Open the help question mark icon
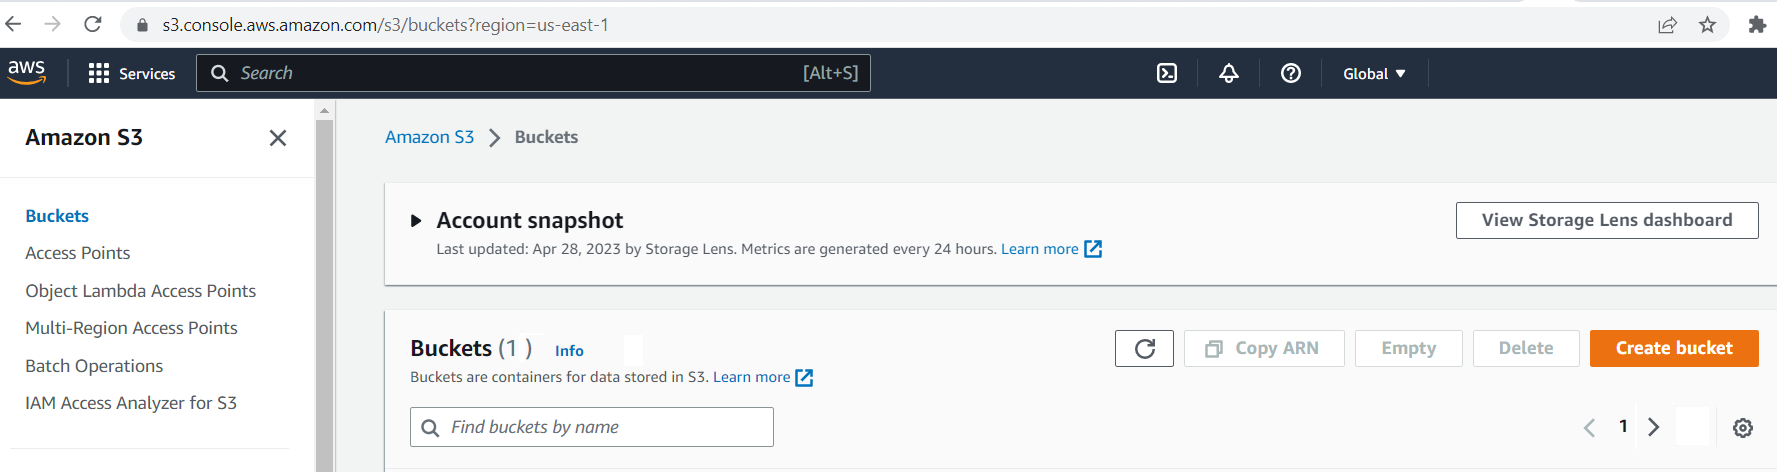The width and height of the screenshot is (1777, 472). coord(1290,73)
